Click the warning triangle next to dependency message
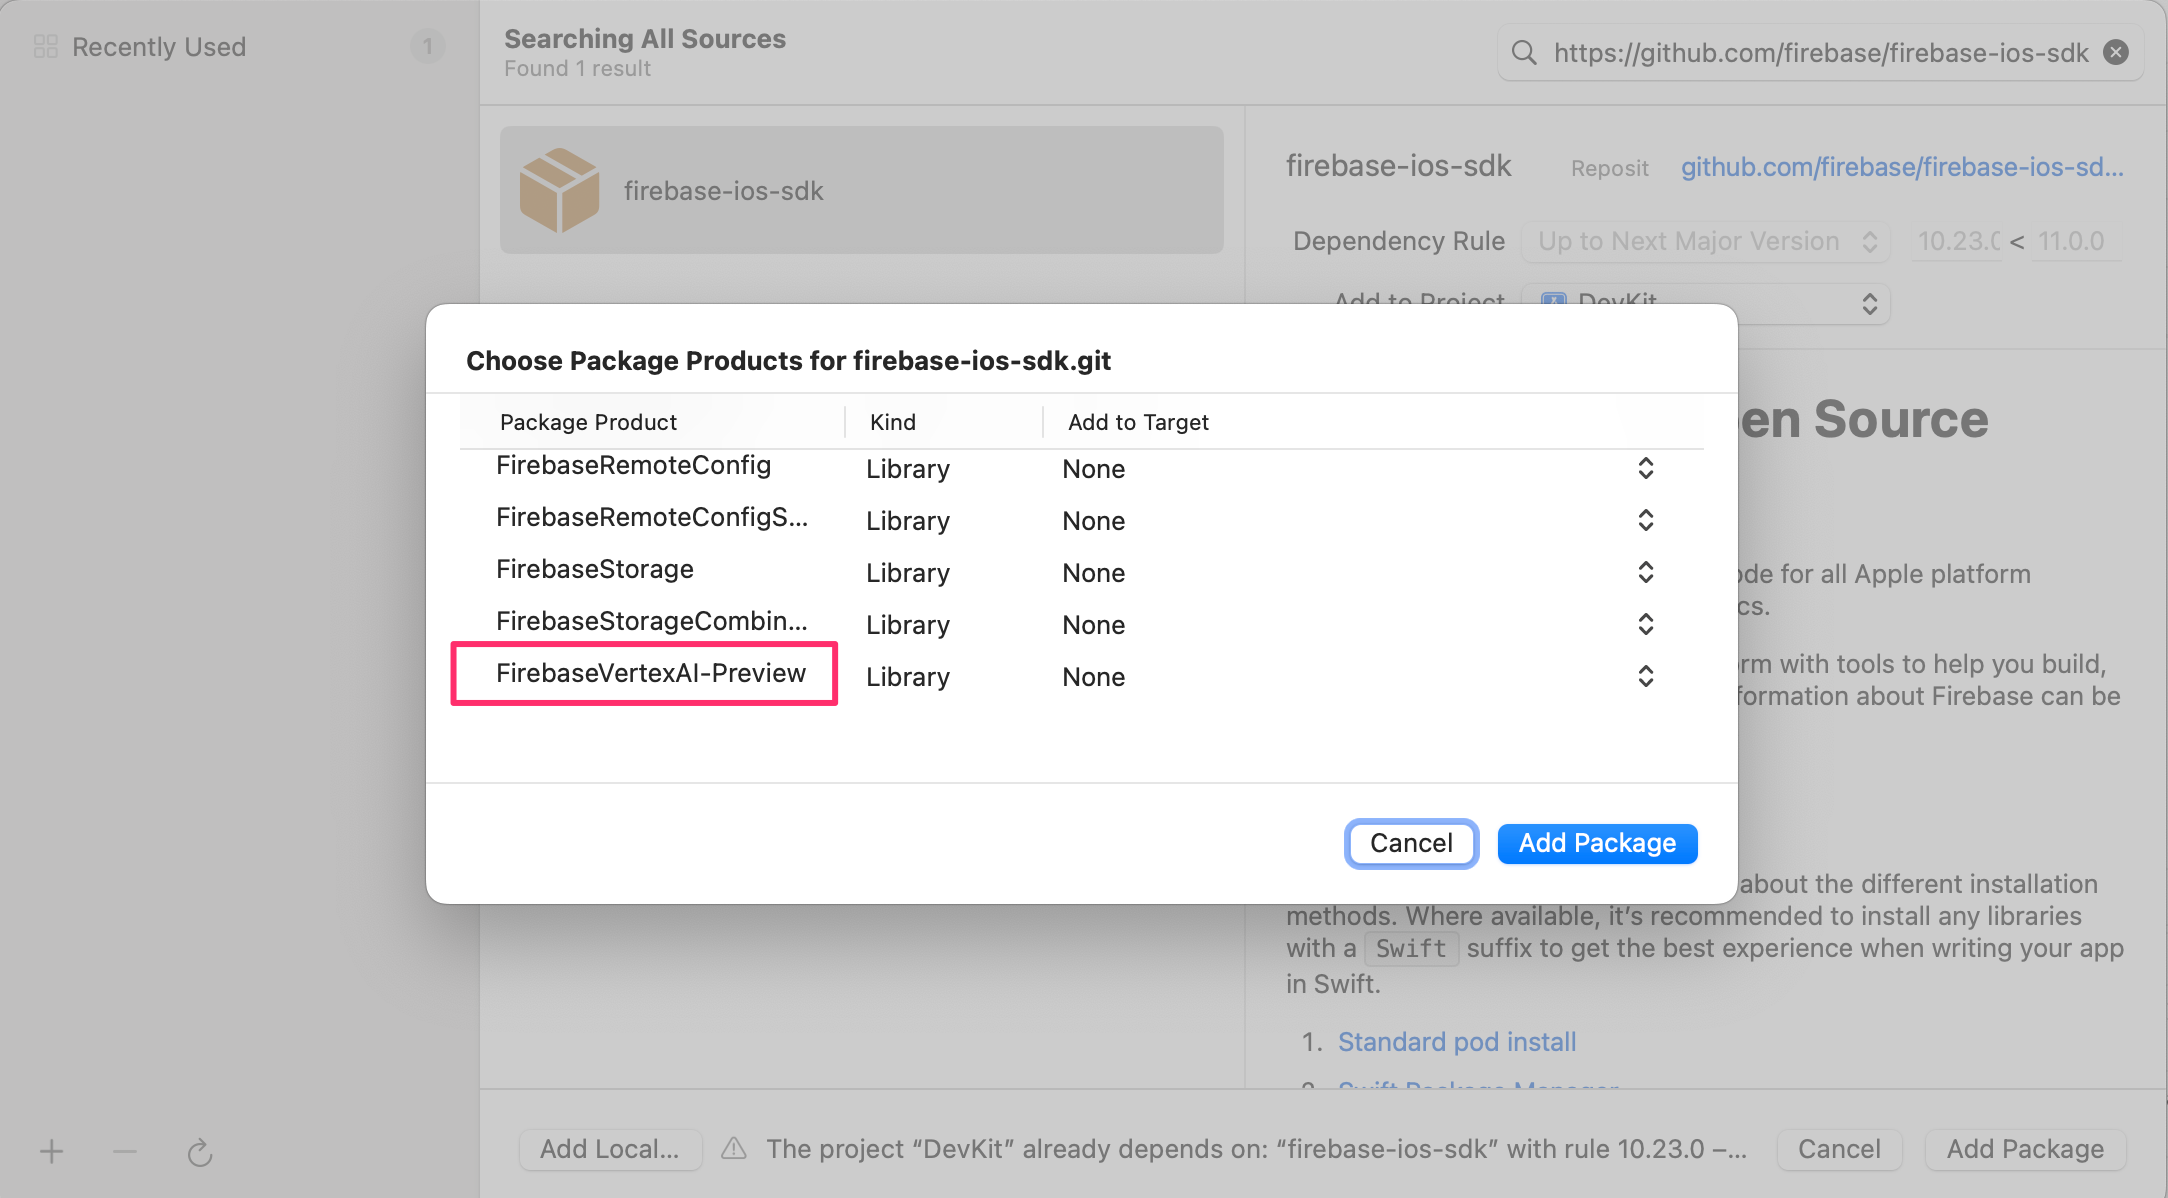The height and width of the screenshot is (1198, 2168). (x=735, y=1149)
